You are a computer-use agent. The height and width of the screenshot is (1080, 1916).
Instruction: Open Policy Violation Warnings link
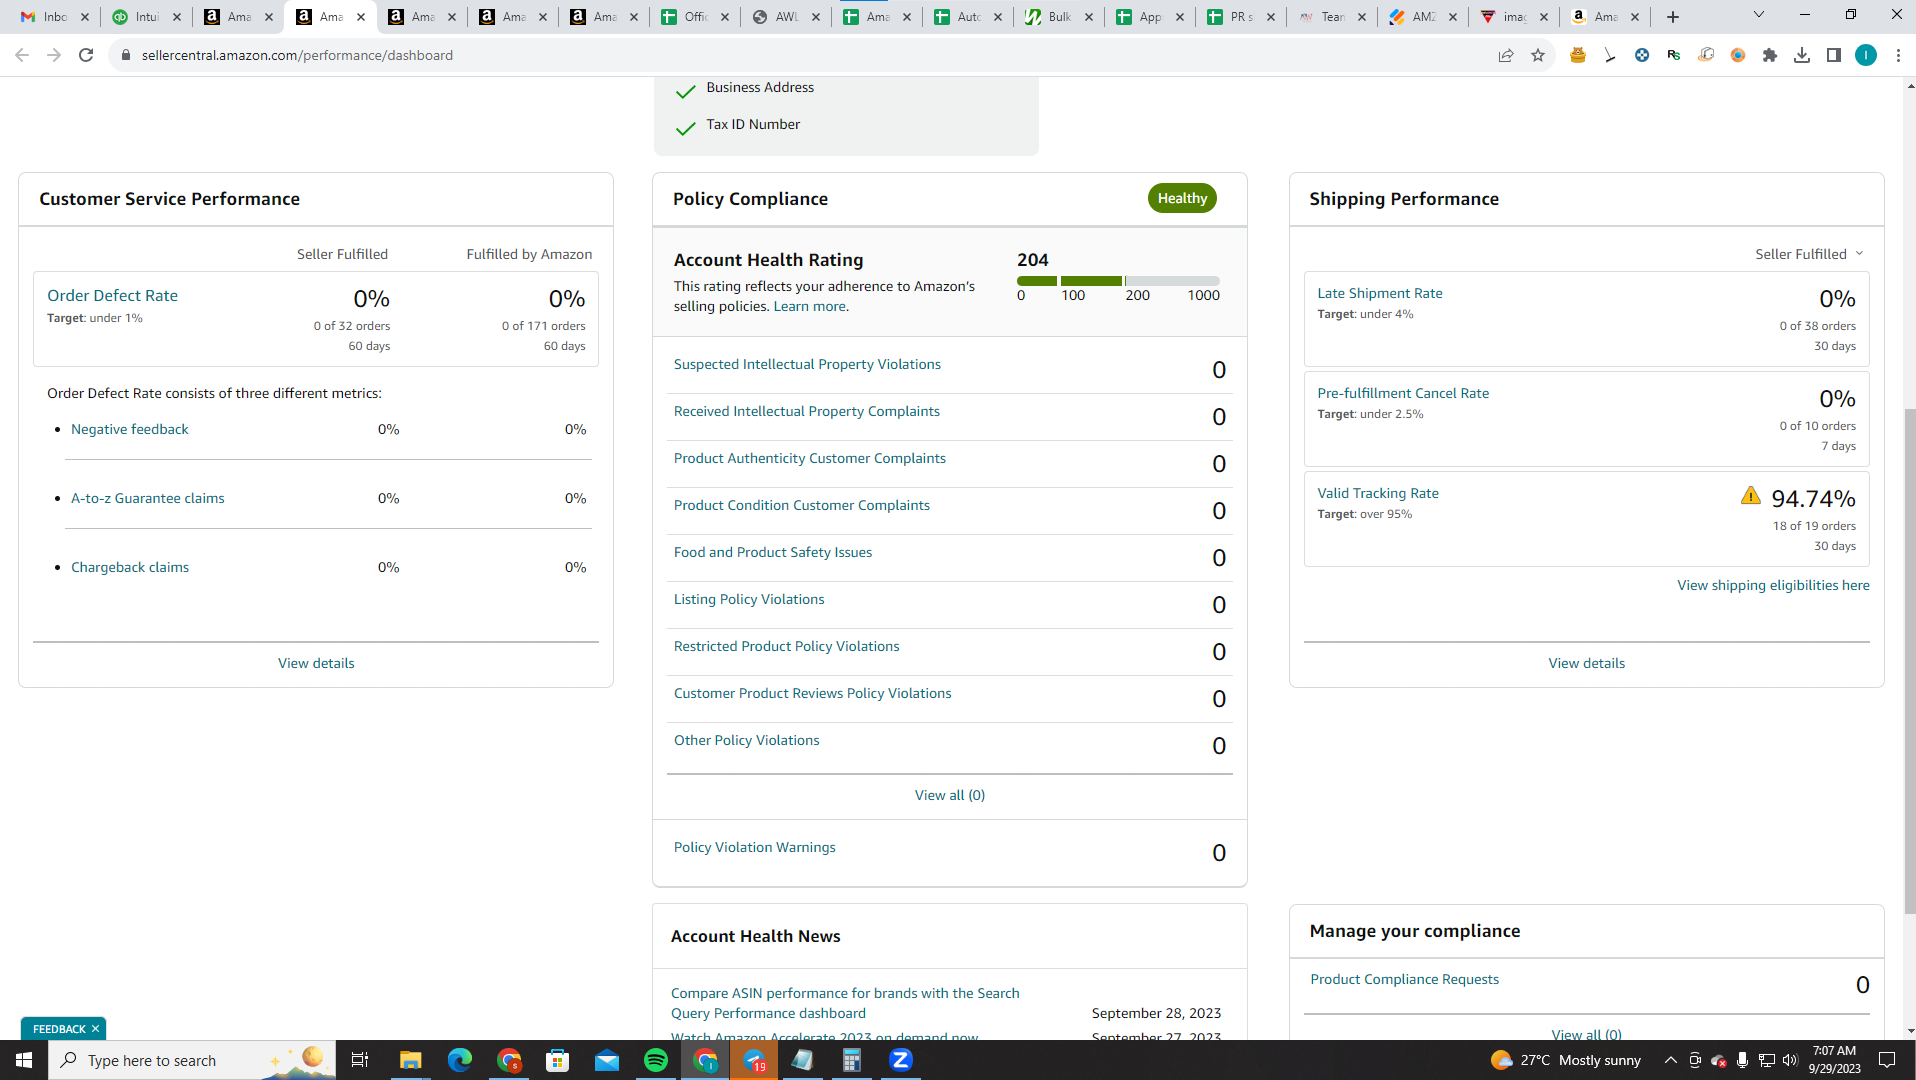754,847
